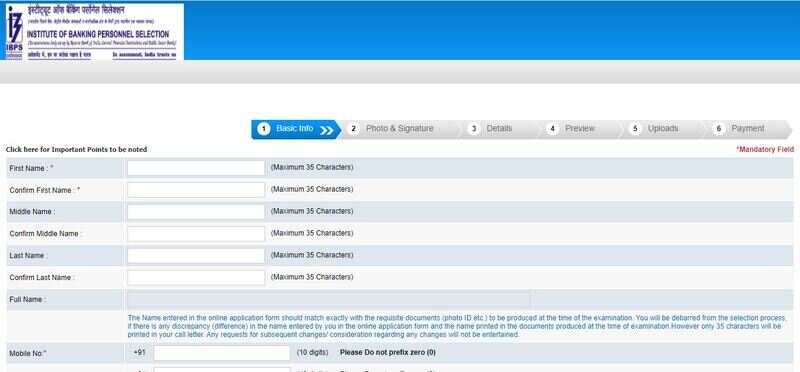Viewport: 800px width, 372px height.
Task: Select step 4 number circle icon
Action: click(552, 129)
